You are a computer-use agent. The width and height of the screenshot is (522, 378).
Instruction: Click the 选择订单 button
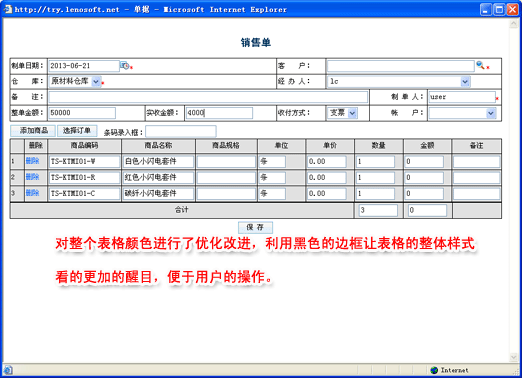[x=77, y=131]
